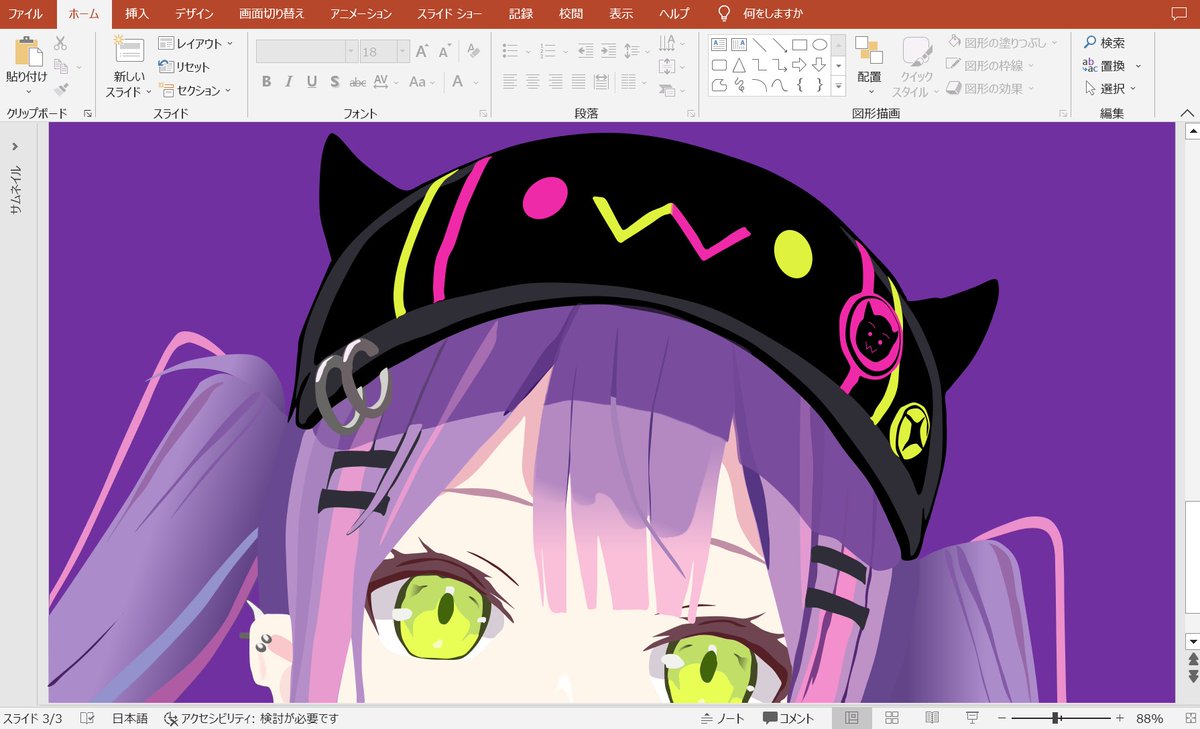Click the Reset (リセット) slide button
The image size is (1200, 729).
tap(185, 67)
